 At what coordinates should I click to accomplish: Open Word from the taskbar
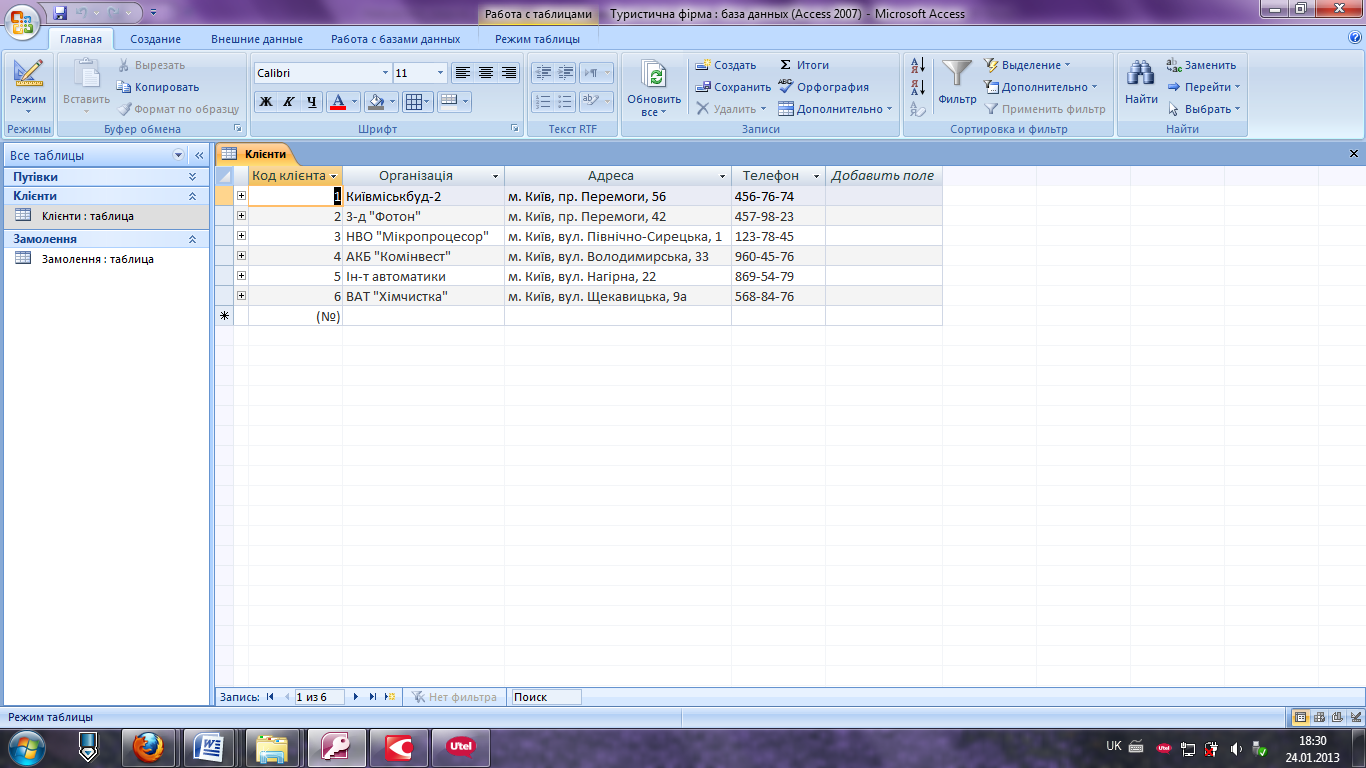(210, 746)
